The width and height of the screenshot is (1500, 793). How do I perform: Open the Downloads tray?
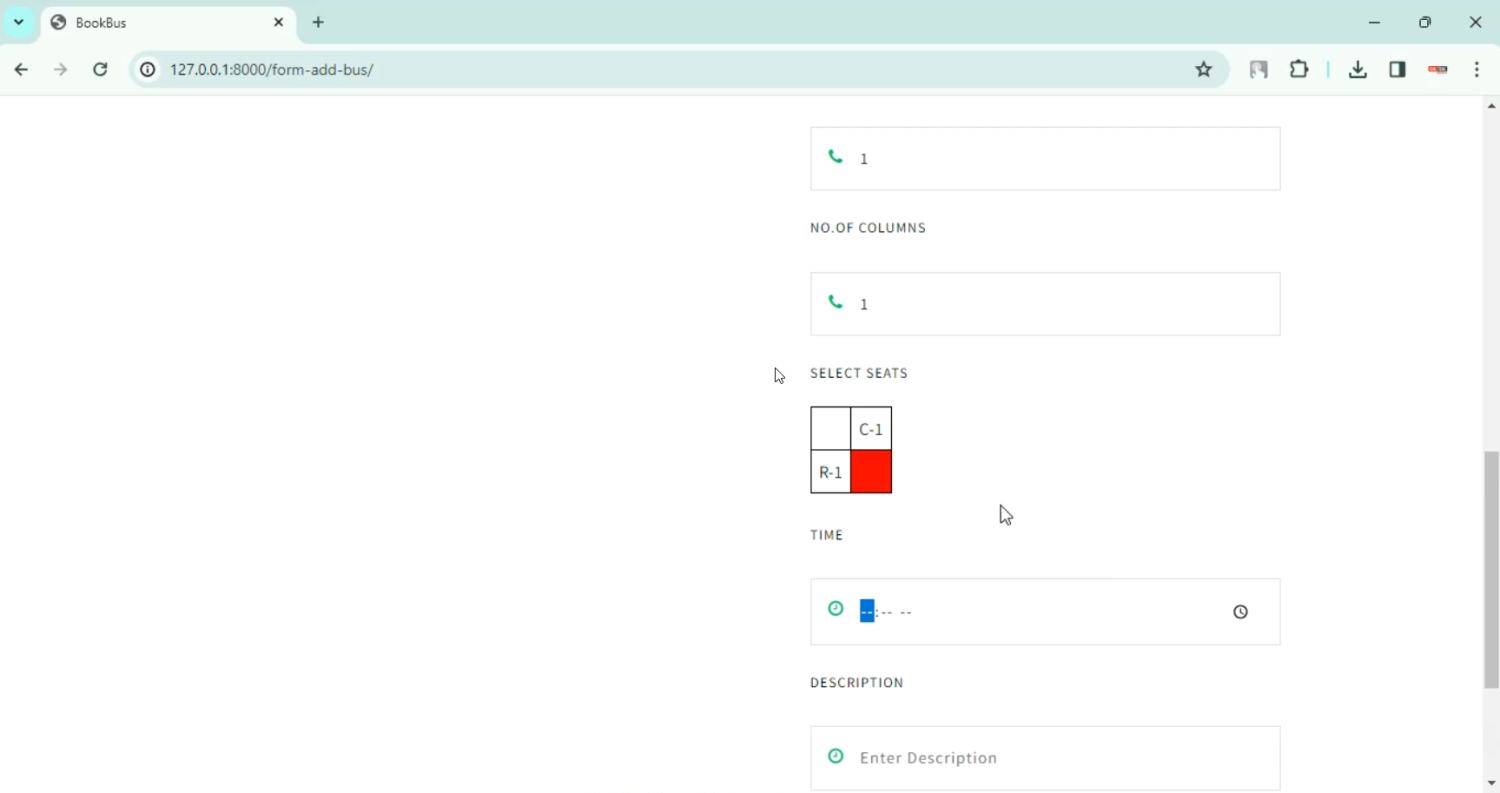[x=1358, y=69]
